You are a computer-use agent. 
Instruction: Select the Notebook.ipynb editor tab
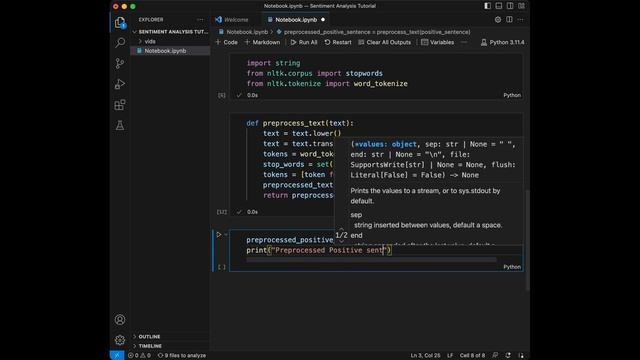(296, 20)
